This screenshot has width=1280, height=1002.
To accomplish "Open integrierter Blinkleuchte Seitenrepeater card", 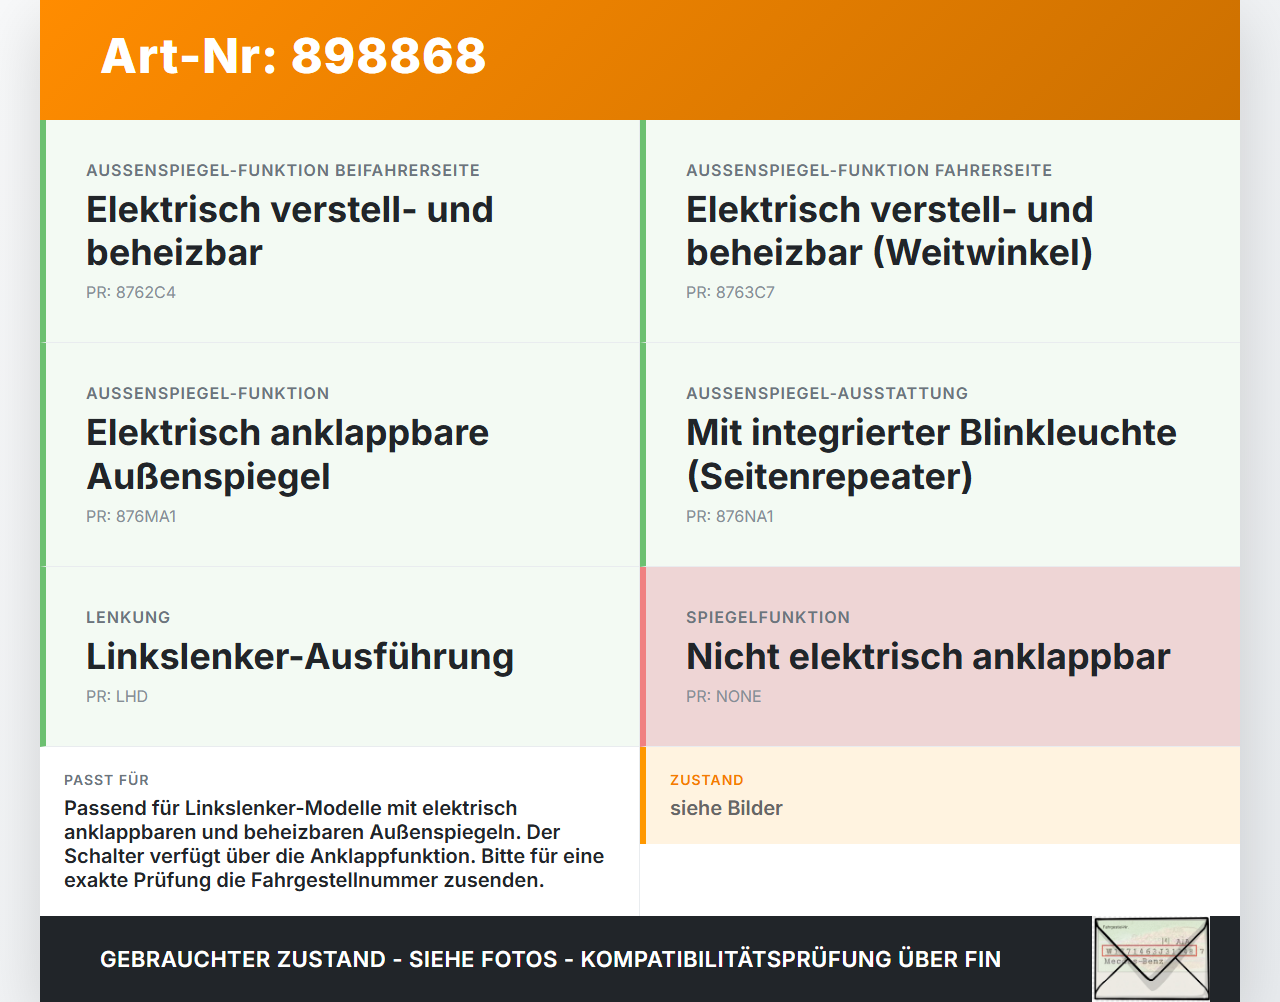I will coord(940,455).
